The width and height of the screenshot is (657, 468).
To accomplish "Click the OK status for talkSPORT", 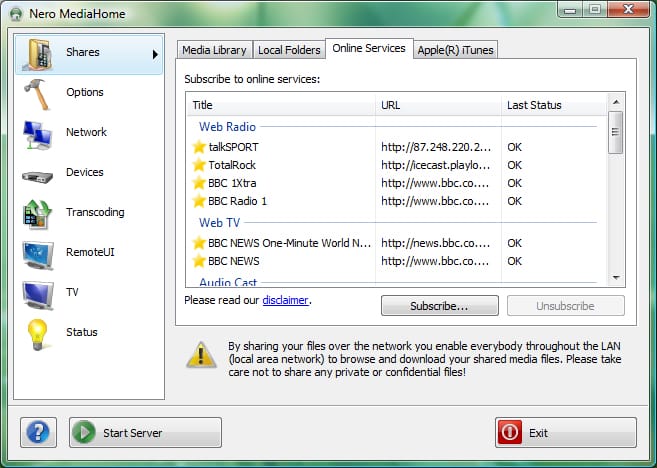I will (515, 147).
